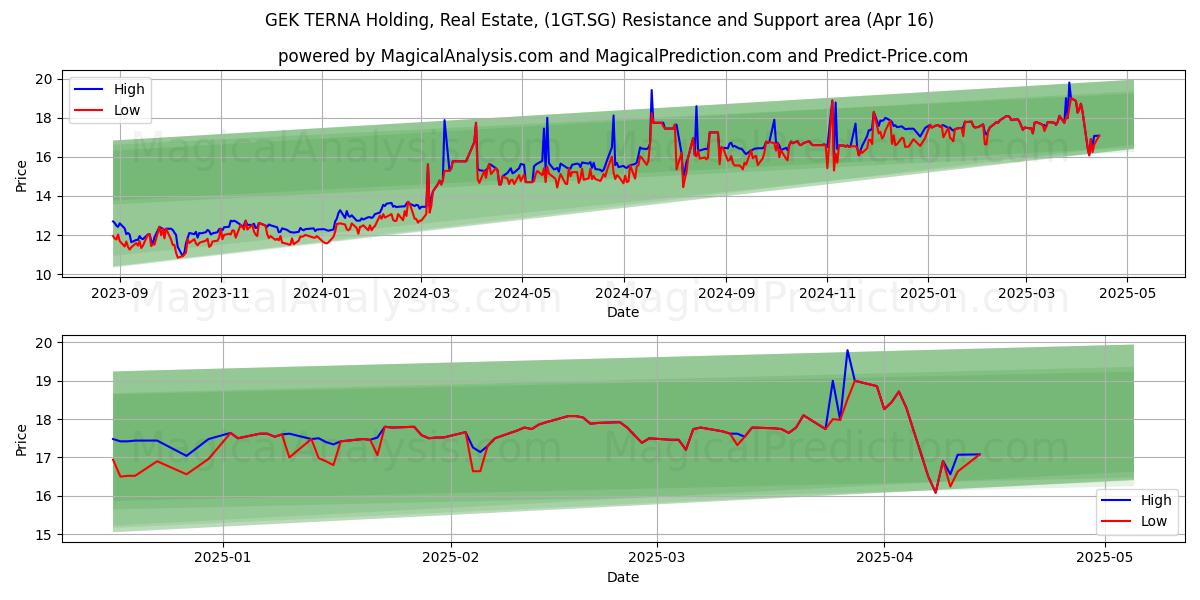The width and height of the screenshot is (1200, 600).
Task: Click the 'Date' axis label under top chart
Action: (x=623, y=312)
